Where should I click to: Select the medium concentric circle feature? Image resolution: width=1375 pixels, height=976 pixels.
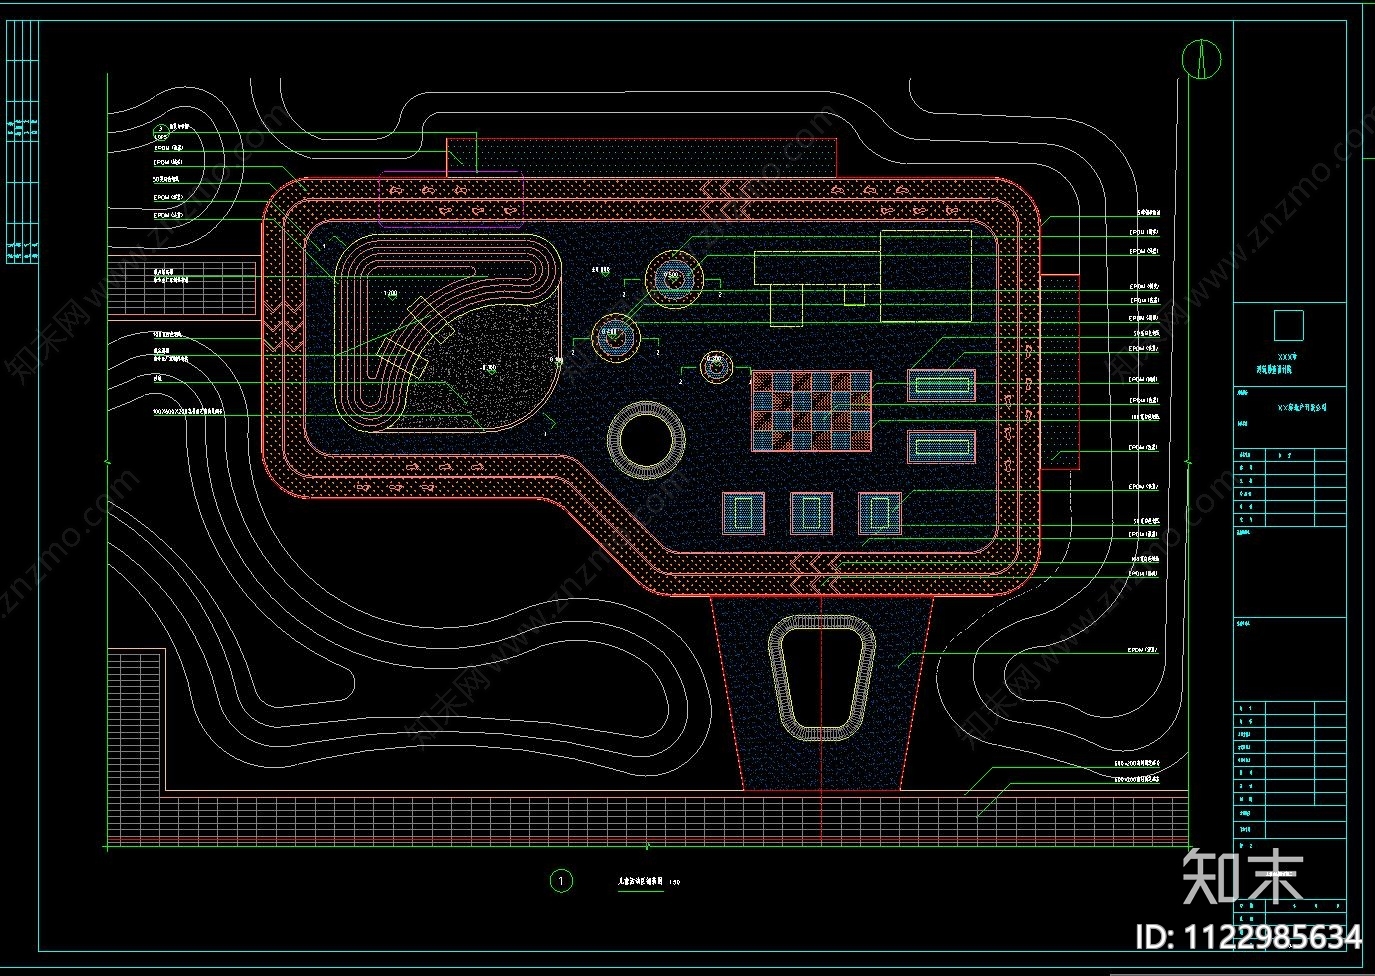coord(615,337)
